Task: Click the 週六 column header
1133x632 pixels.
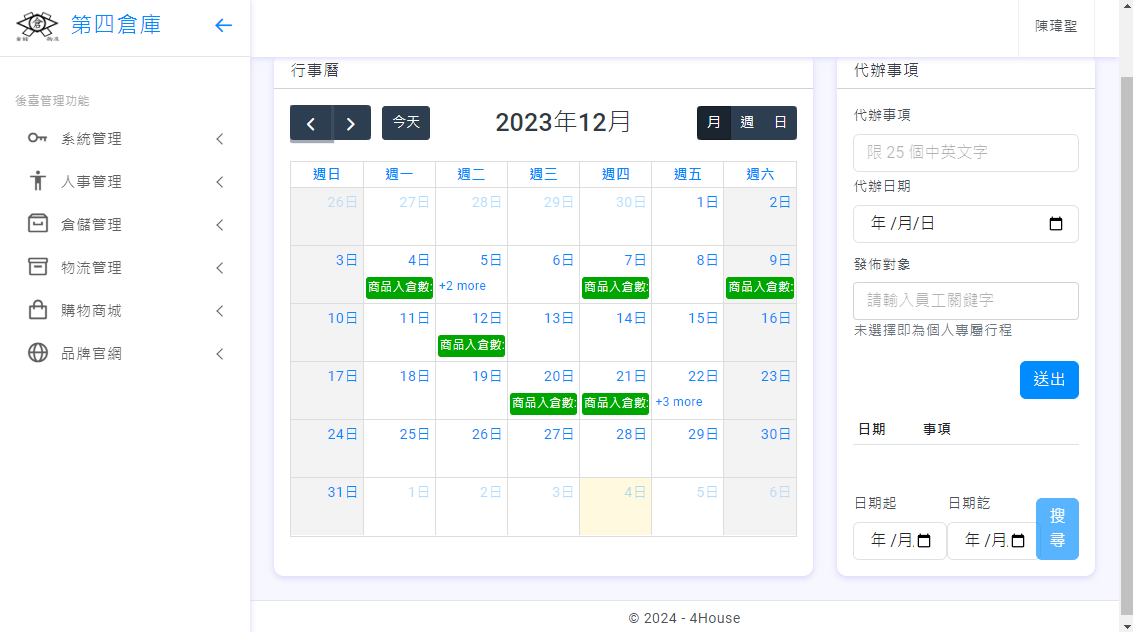Action: click(760, 175)
